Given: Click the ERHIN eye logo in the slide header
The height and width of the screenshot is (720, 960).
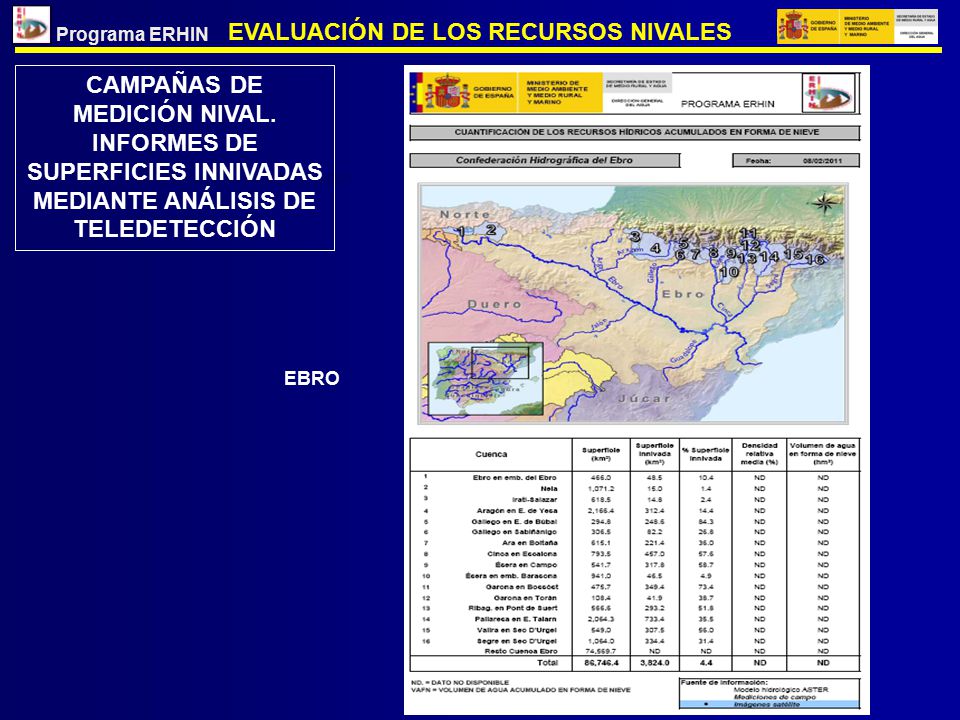Looking at the screenshot, I should [x=31, y=25].
